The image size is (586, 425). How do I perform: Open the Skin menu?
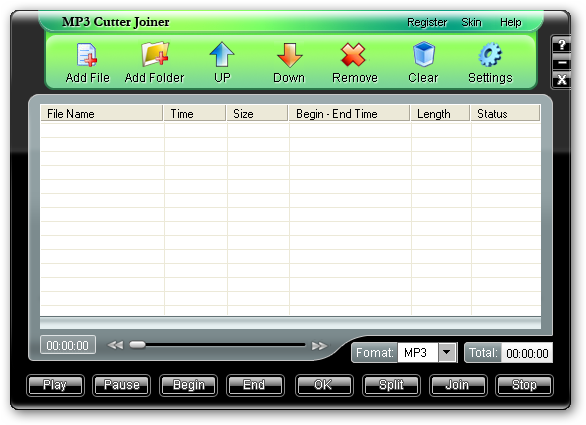[x=471, y=22]
